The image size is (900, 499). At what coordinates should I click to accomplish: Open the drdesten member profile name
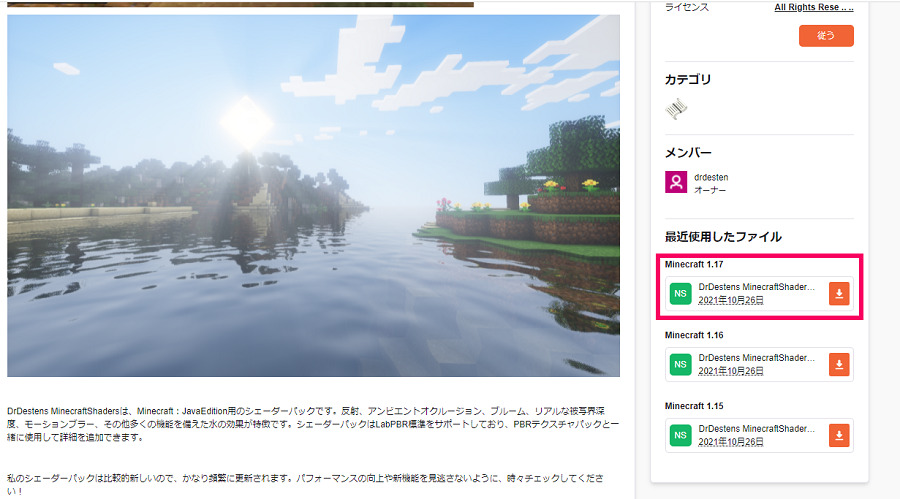tap(711, 177)
